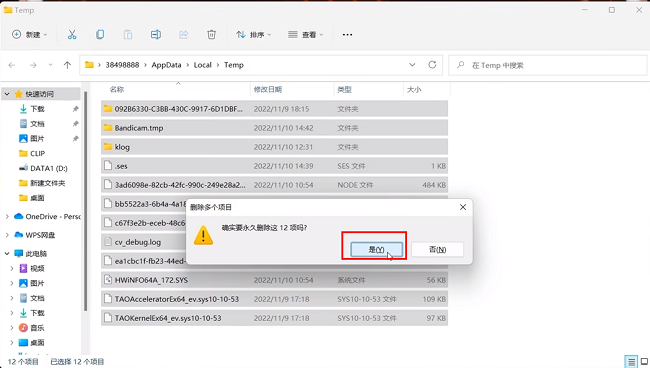The height and width of the screenshot is (368, 650).
Task: Open the 新建 (New) dropdown
Action: pos(29,35)
